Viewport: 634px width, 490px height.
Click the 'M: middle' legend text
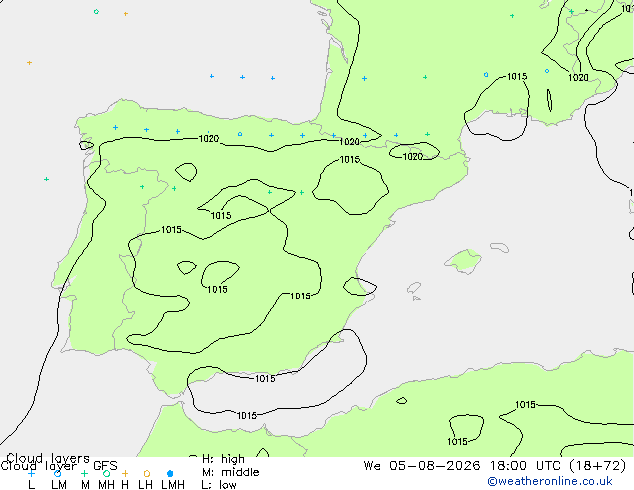pos(231,472)
